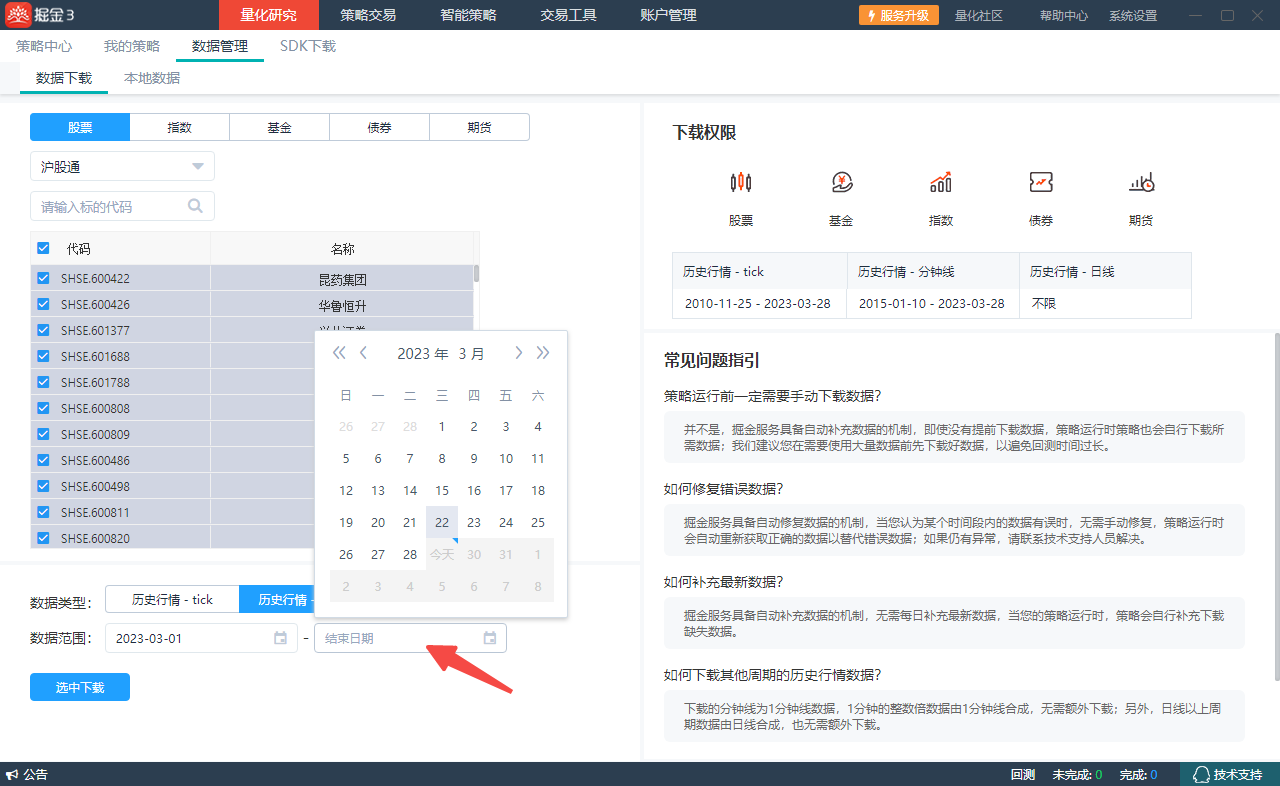
Task: Click the 昆药集团 name cell
Action: [342, 279]
